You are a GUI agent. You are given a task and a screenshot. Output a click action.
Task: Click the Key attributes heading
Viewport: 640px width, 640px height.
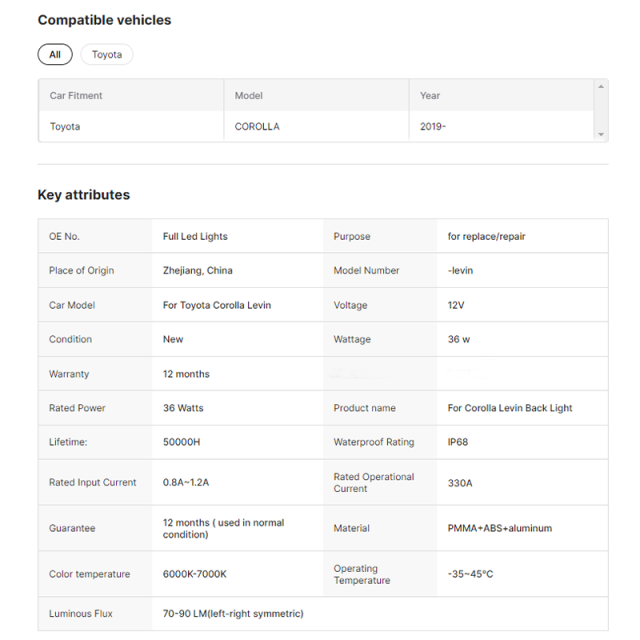coord(84,195)
